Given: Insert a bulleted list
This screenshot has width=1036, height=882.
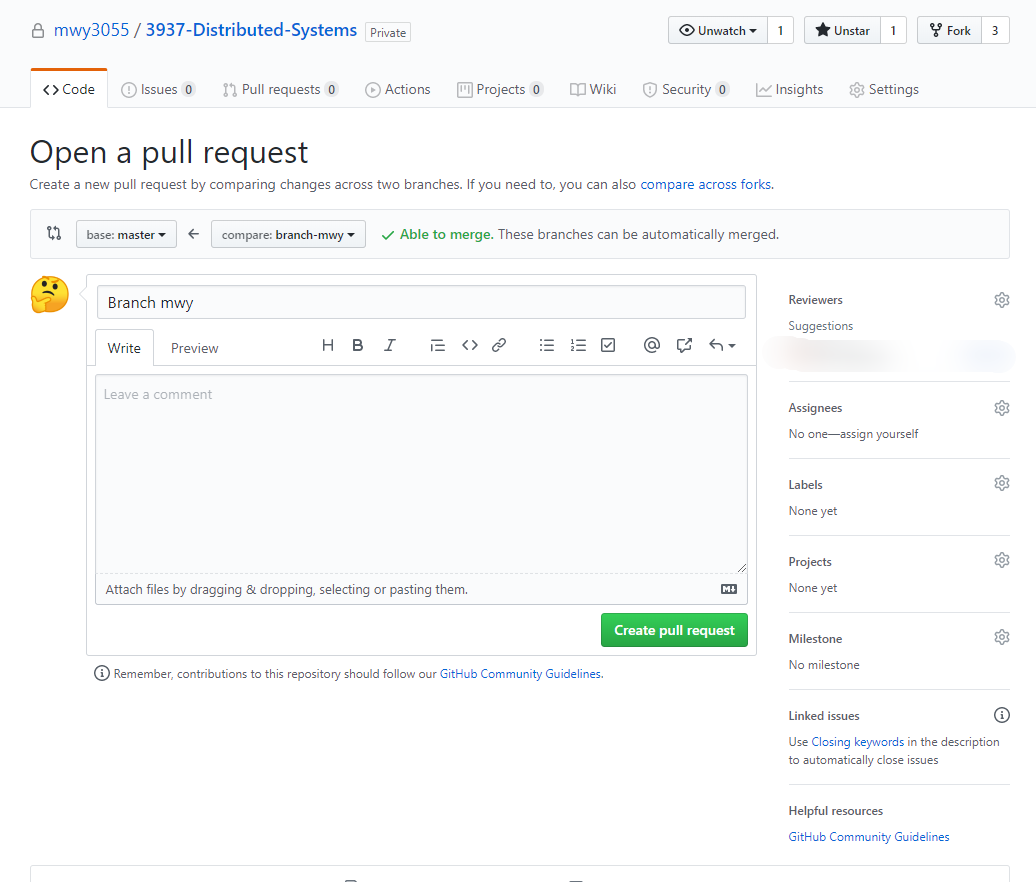Looking at the screenshot, I should (546, 345).
